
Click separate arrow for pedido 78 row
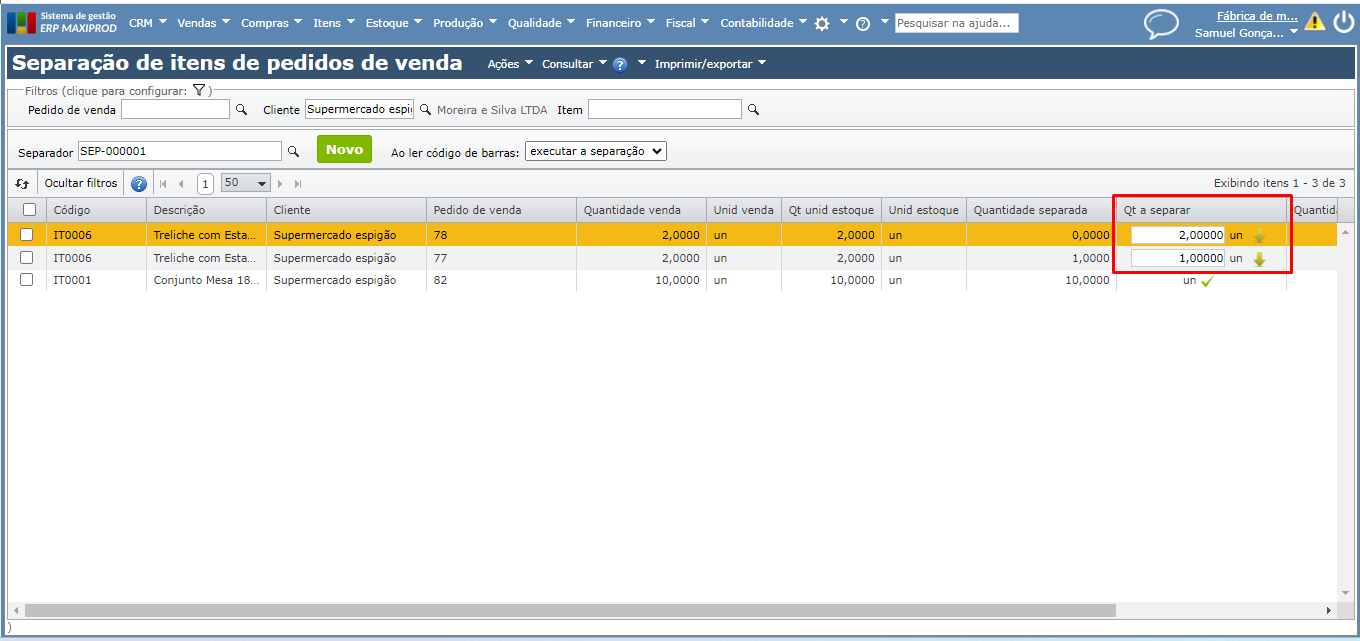[1259, 236]
